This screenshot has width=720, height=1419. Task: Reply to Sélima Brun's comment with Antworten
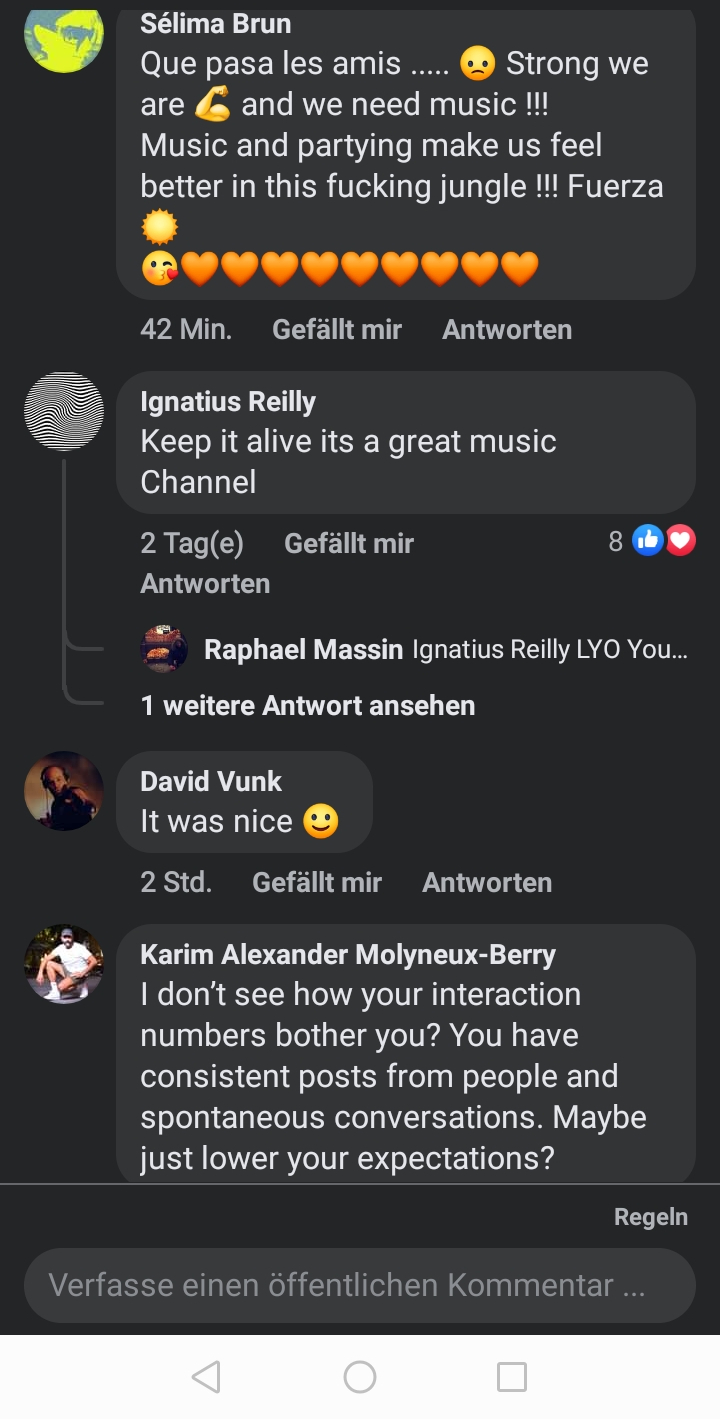[507, 329]
